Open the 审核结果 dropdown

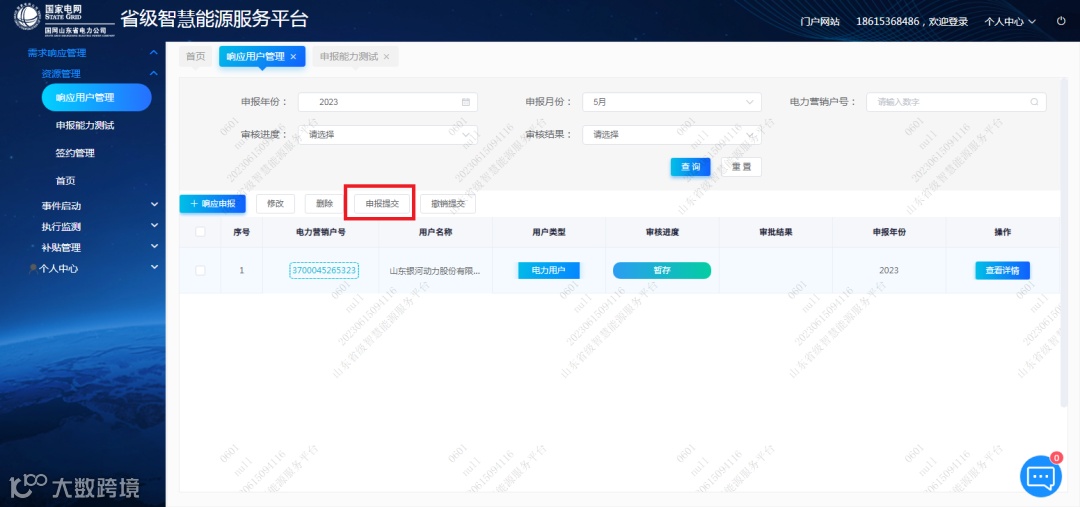click(672, 135)
